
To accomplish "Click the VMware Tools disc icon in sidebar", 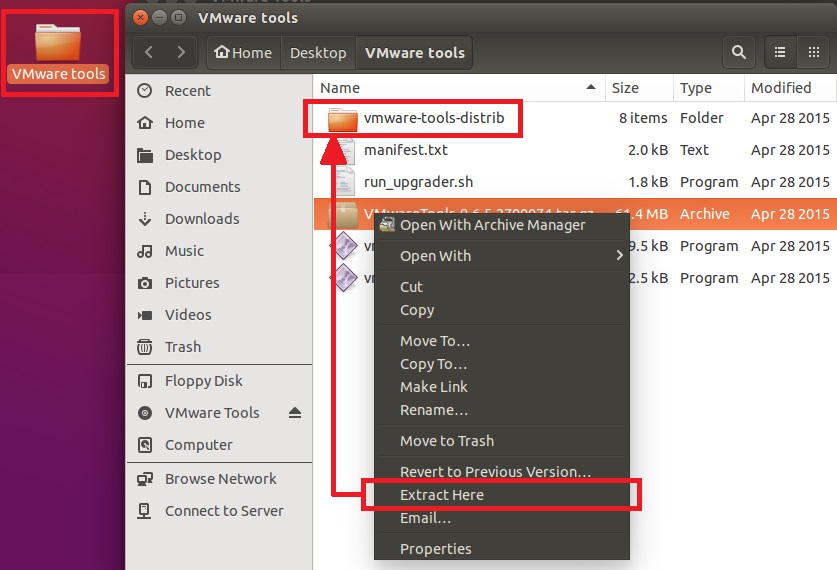I will tap(145, 413).
